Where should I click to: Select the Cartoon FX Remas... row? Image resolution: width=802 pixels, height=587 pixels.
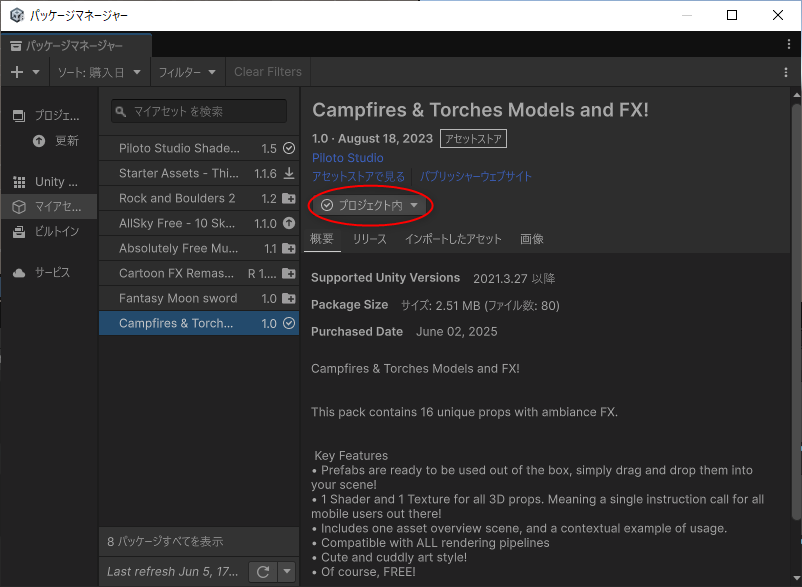click(199, 274)
